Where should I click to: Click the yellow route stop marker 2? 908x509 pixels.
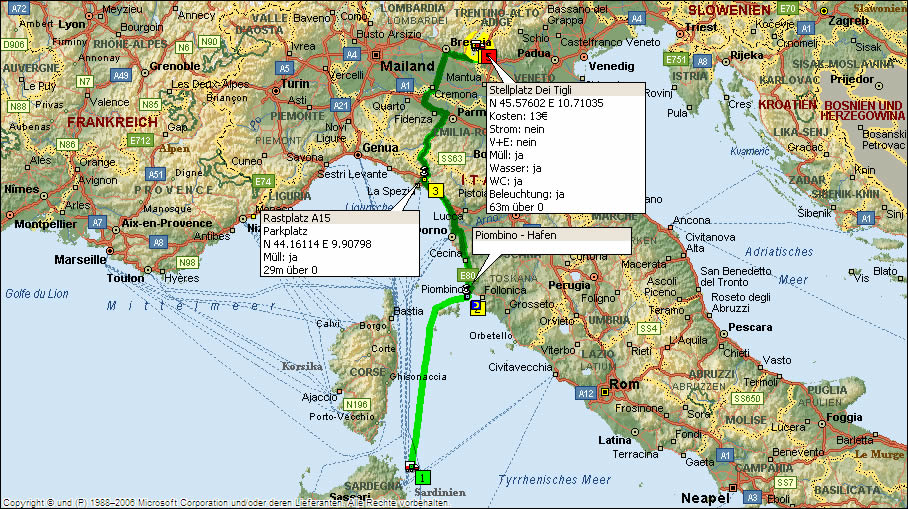(x=478, y=307)
